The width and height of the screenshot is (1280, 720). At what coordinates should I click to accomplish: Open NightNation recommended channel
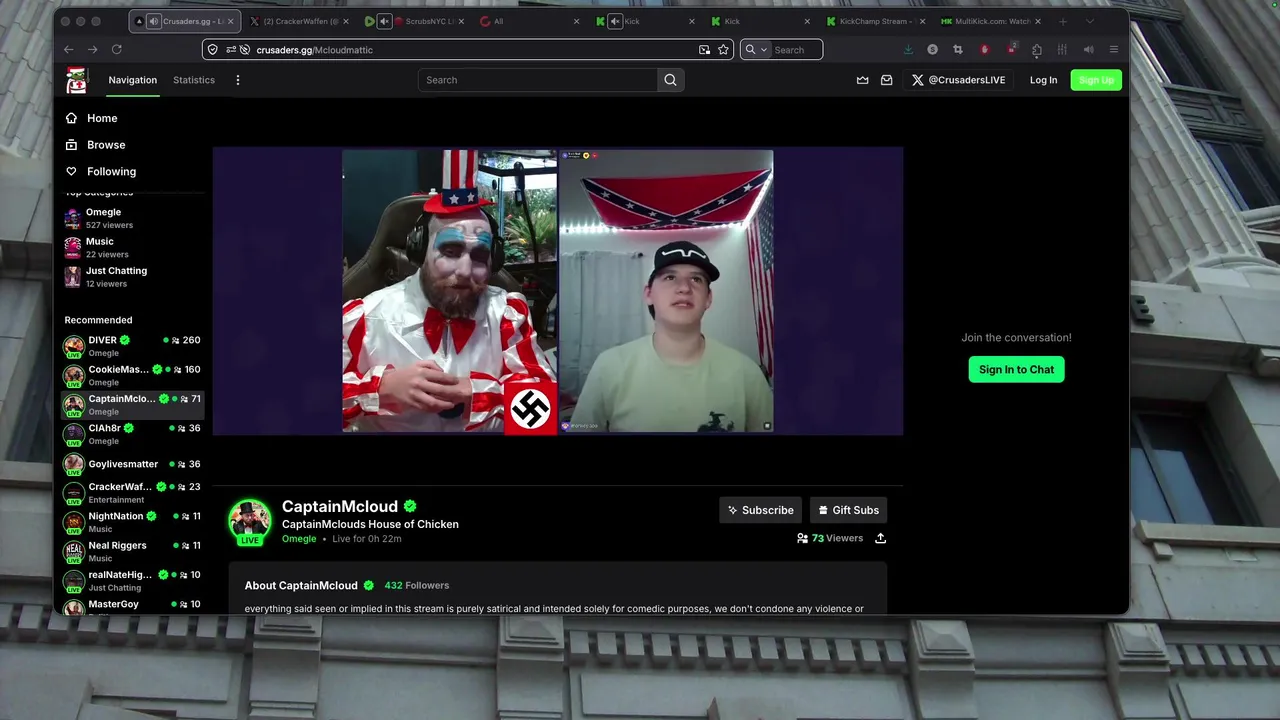click(x=132, y=522)
